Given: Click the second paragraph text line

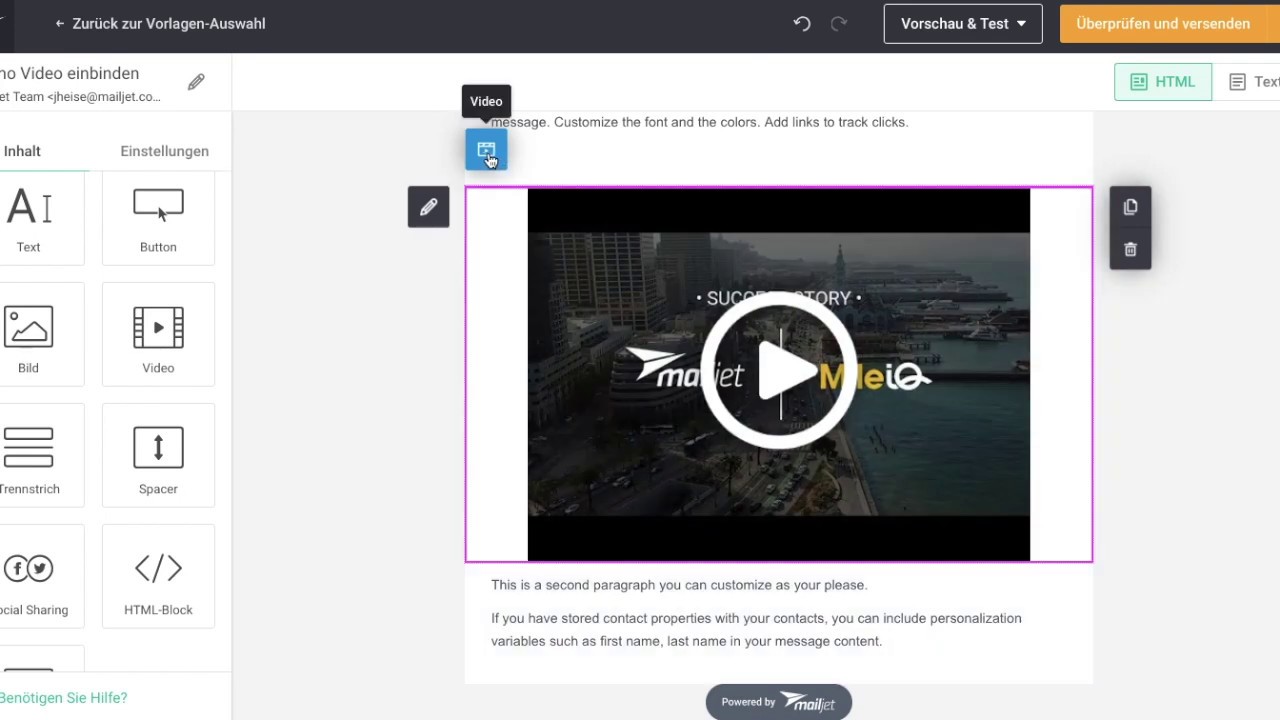Looking at the screenshot, I should tap(679, 585).
